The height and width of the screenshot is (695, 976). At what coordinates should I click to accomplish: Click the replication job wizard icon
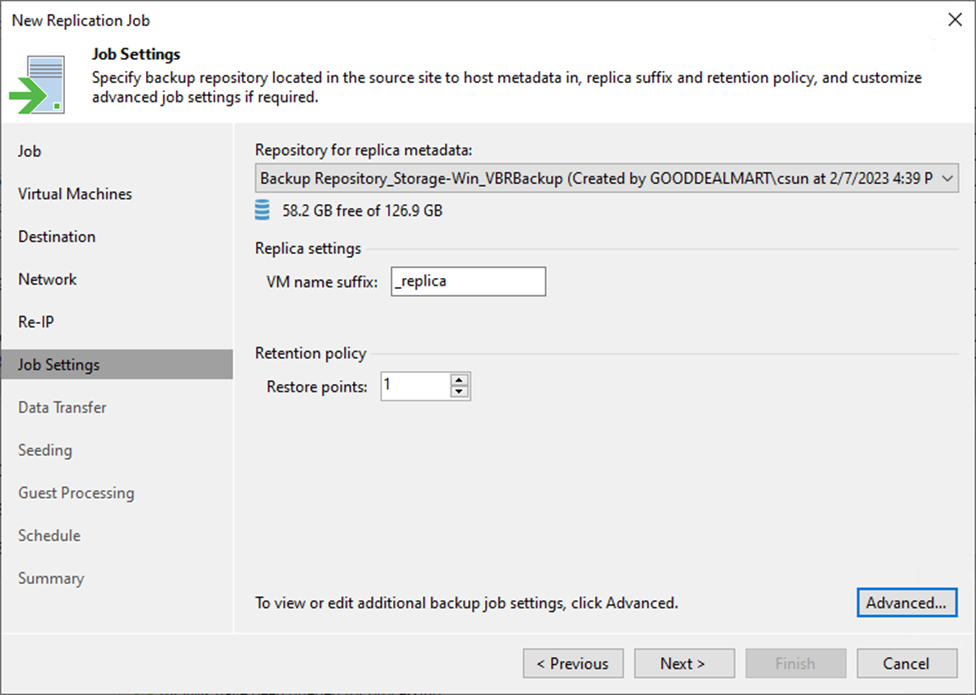tap(37, 85)
